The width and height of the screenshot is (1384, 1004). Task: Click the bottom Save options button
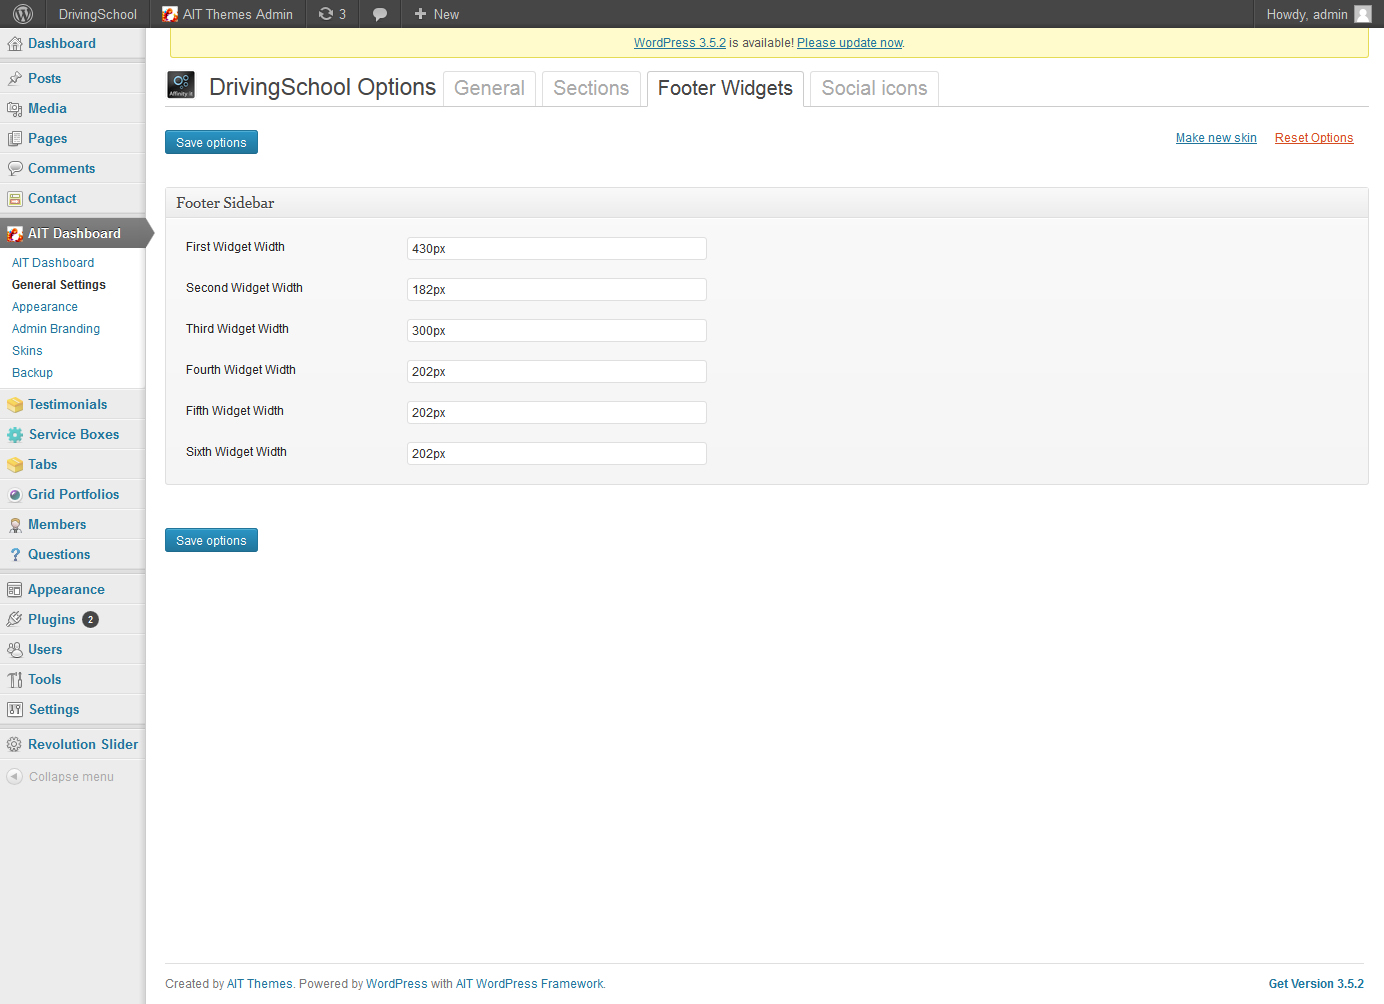[211, 540]
